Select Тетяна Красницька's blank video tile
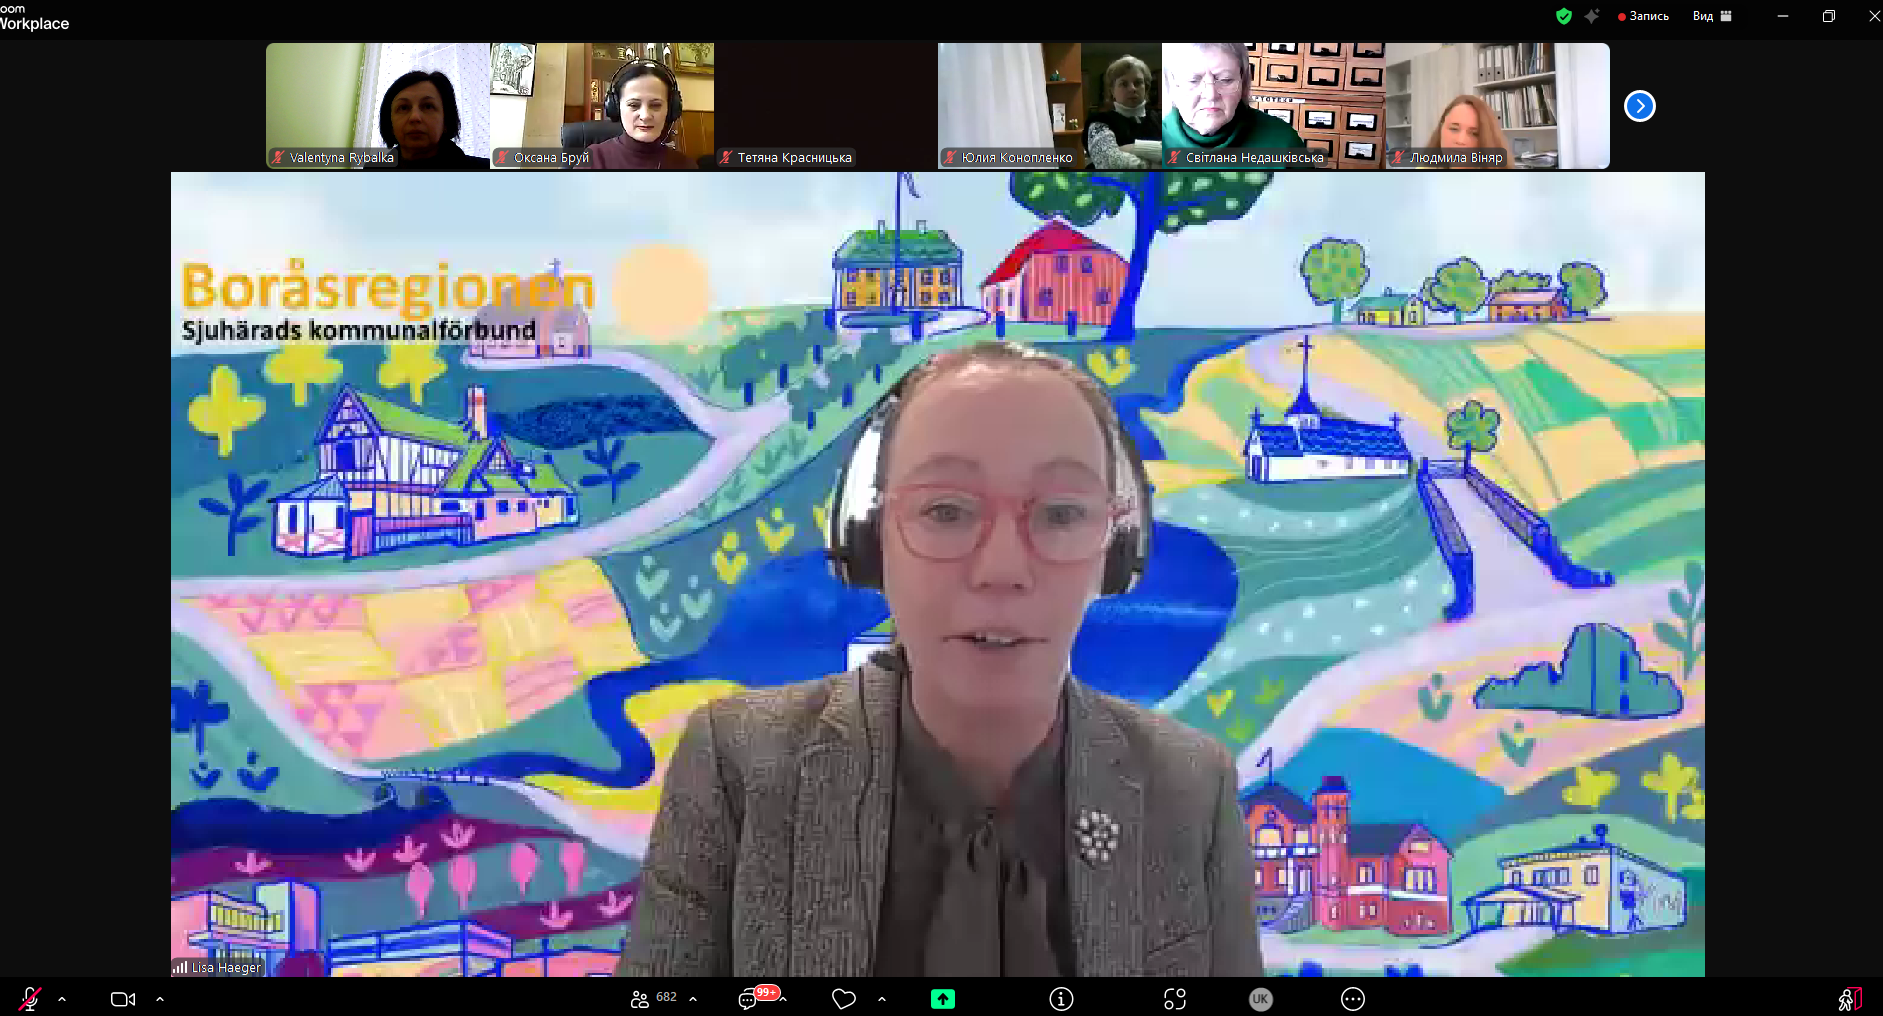The height and width of the screenshot is (1016, 1883). [826, 106]
